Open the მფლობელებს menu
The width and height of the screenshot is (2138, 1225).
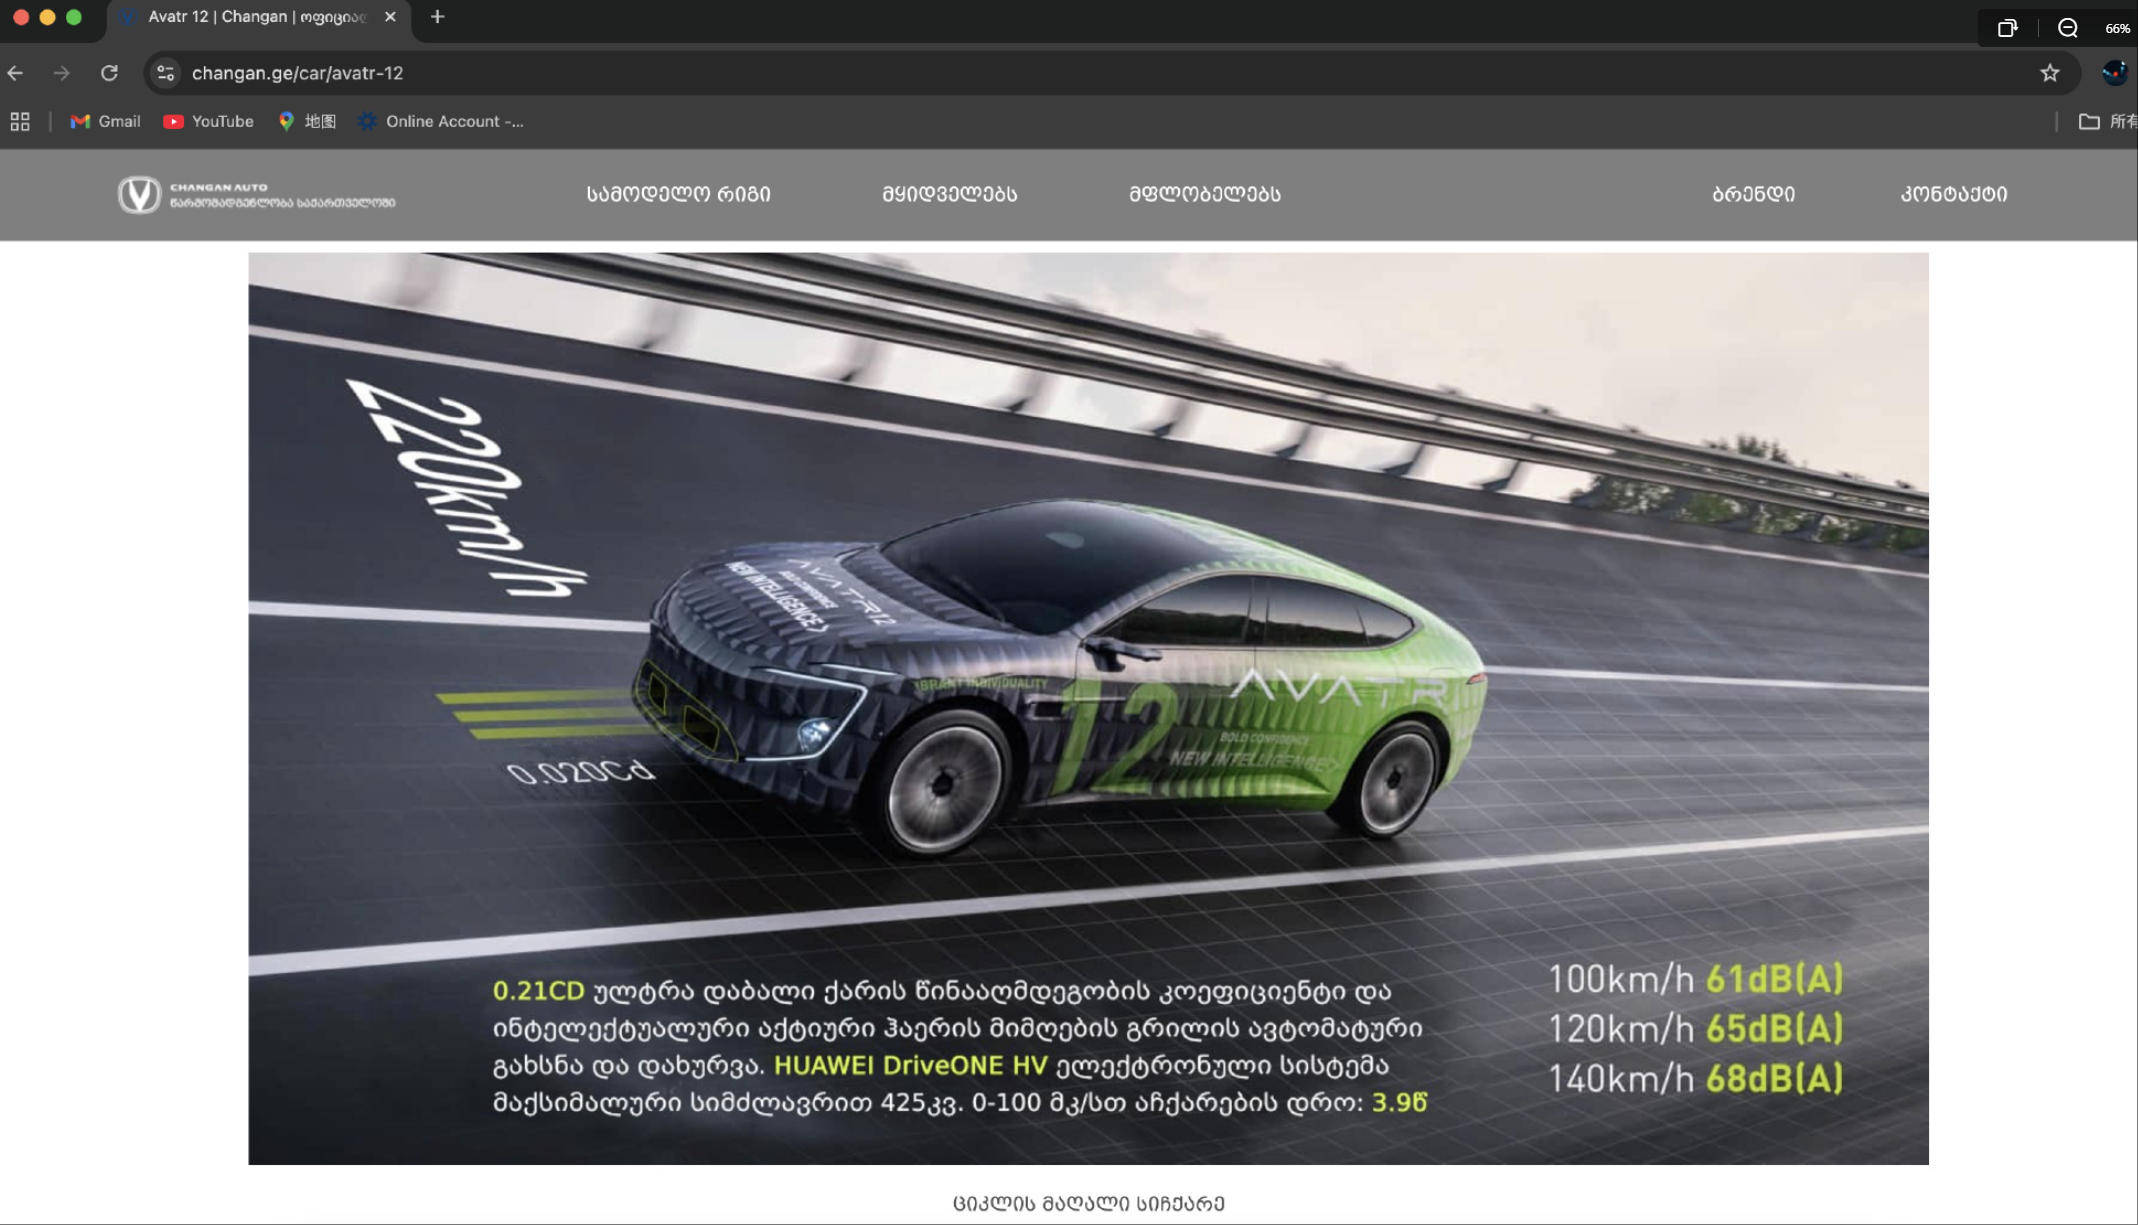1204,194
